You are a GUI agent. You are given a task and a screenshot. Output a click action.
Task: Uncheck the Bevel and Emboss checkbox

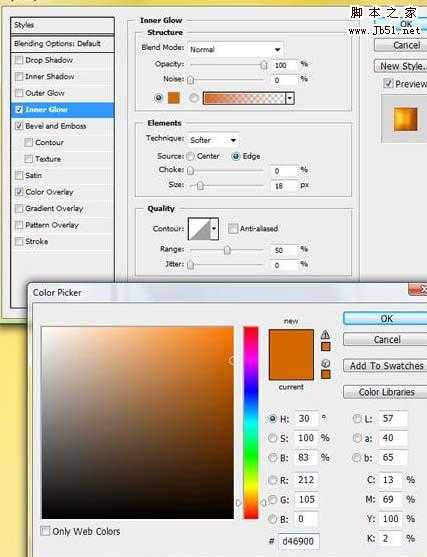point(19,126)
